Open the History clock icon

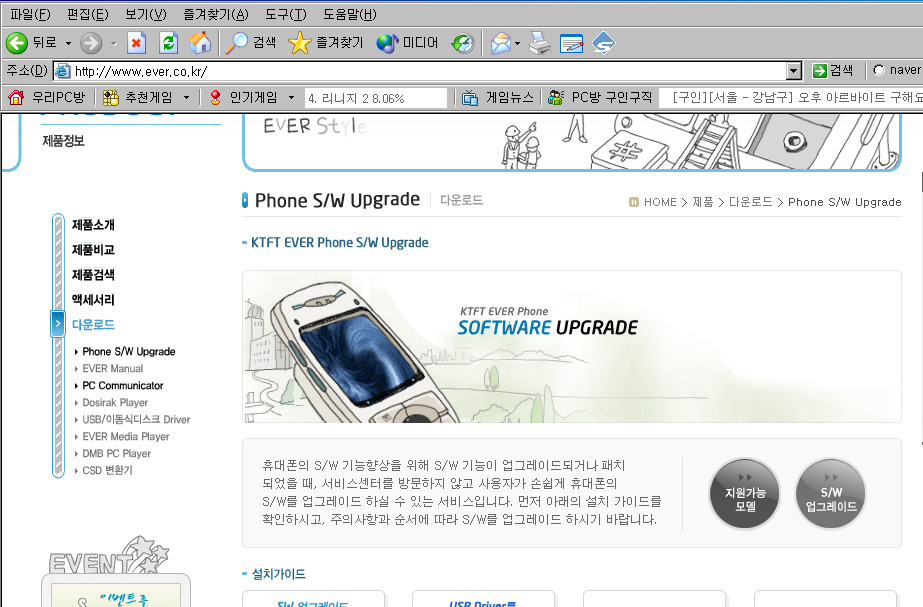[x=463, y=43]
